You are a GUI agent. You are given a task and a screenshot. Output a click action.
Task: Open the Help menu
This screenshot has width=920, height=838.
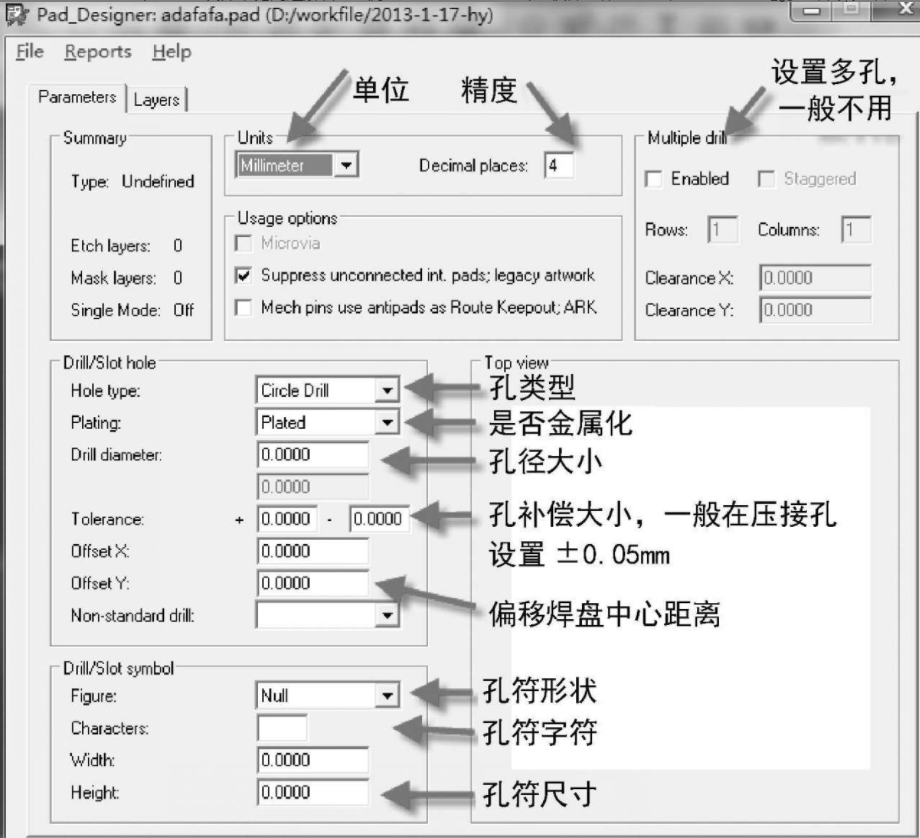point(172,52)
